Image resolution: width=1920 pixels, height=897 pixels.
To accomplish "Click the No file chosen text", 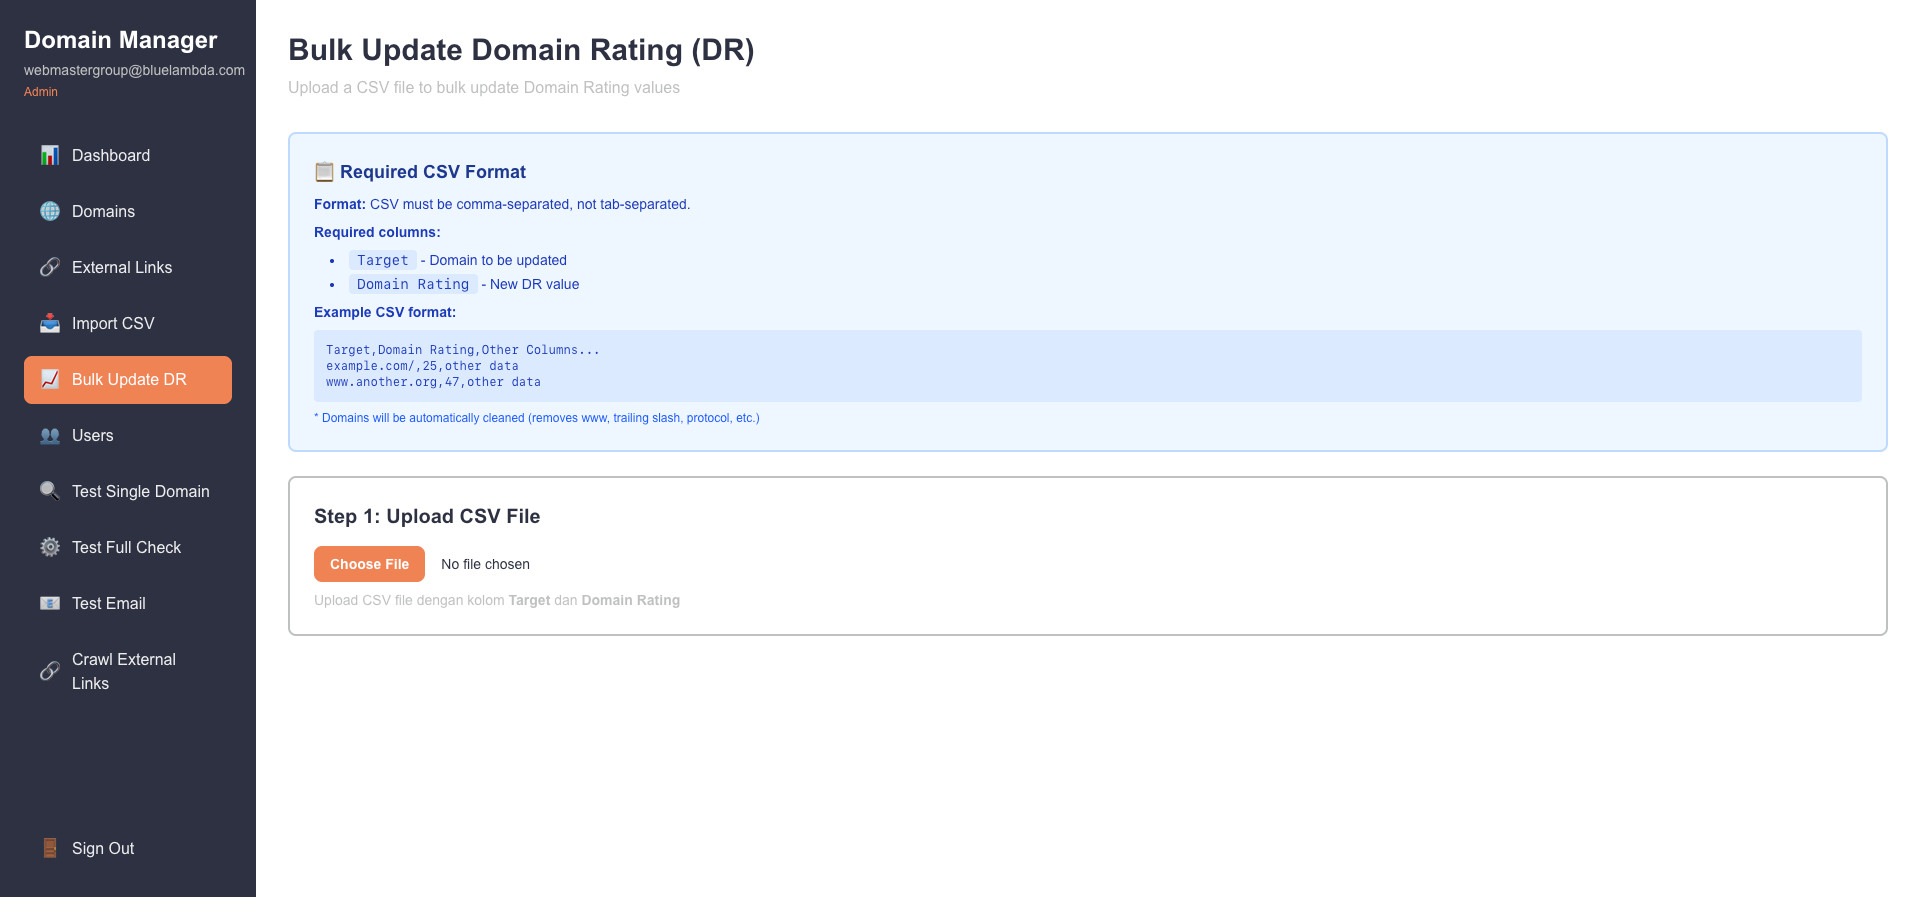I will 485,564.
